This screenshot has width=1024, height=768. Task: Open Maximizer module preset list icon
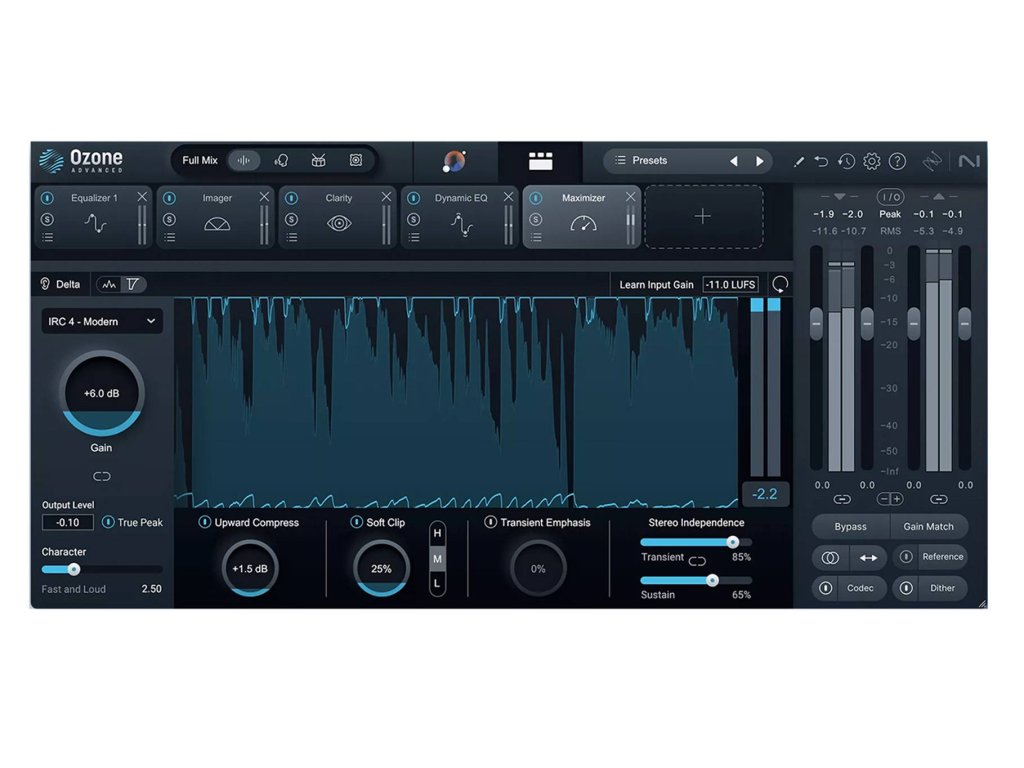click(536, 237)
